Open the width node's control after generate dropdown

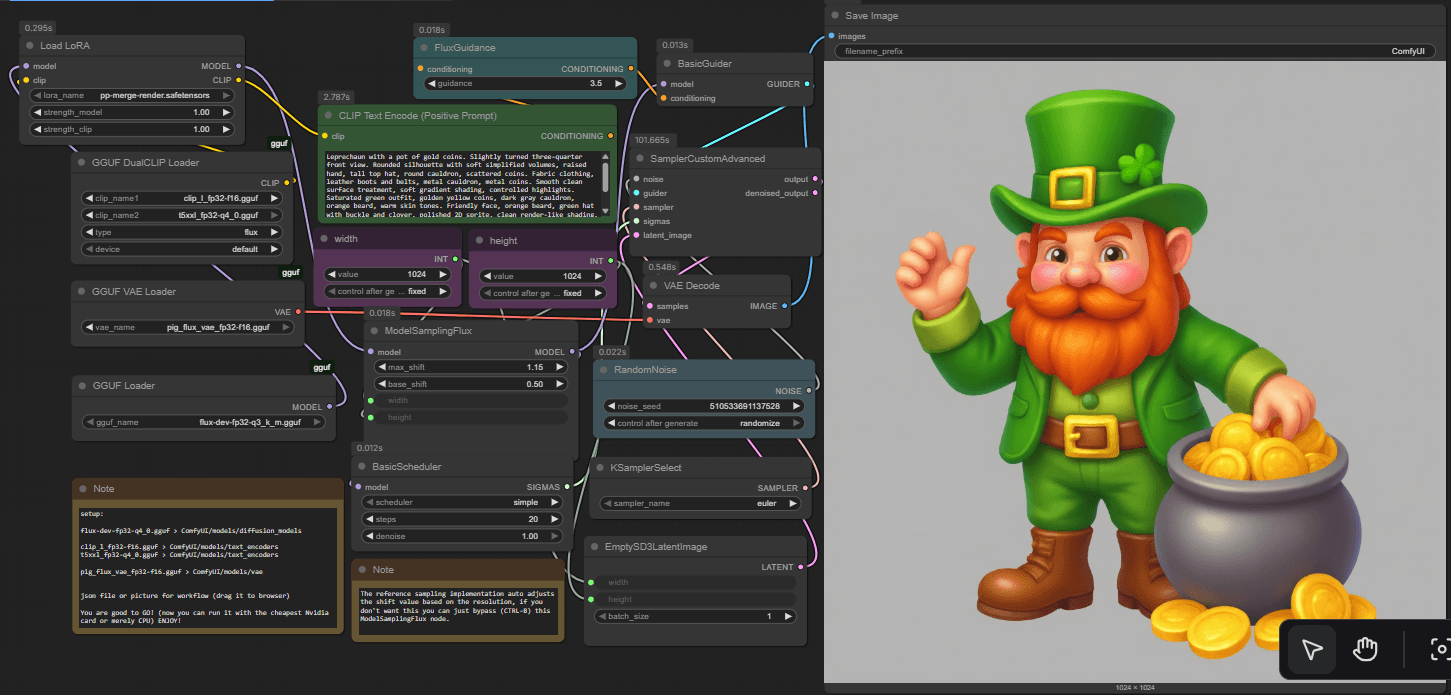(x=387, y=292)
